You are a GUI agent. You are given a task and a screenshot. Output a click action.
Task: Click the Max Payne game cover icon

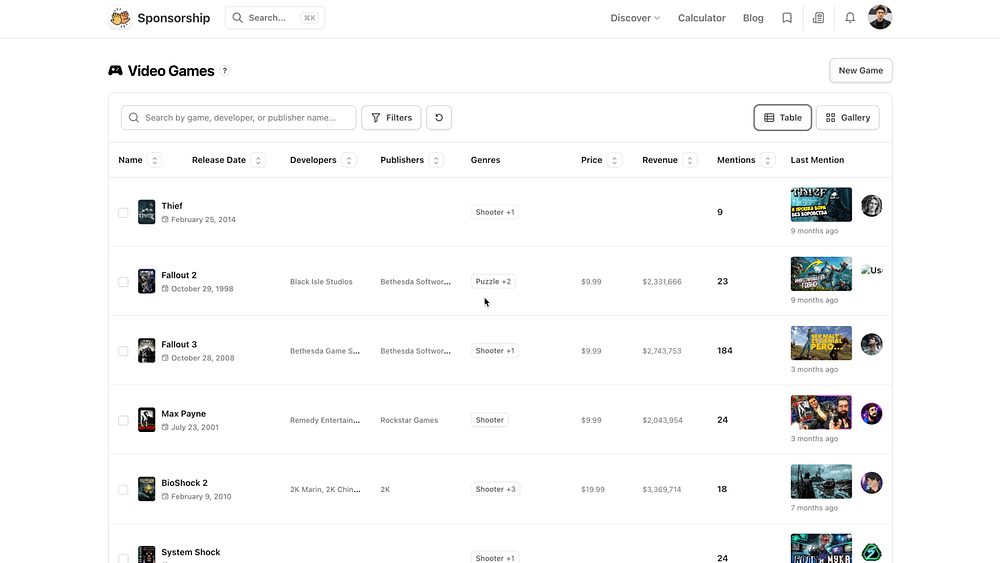pos(147,420)
